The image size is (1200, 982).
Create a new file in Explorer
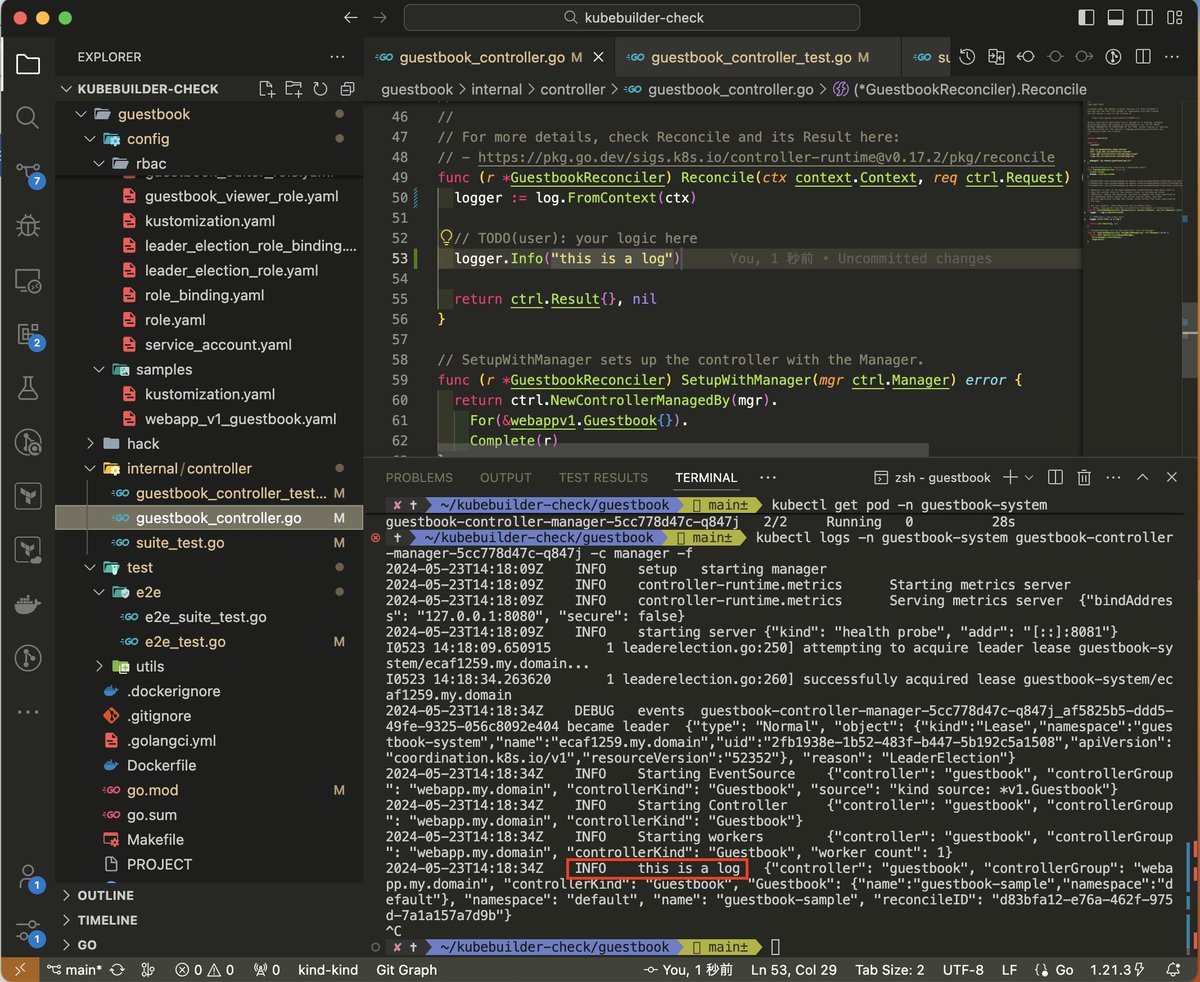[x=267, y=89]
